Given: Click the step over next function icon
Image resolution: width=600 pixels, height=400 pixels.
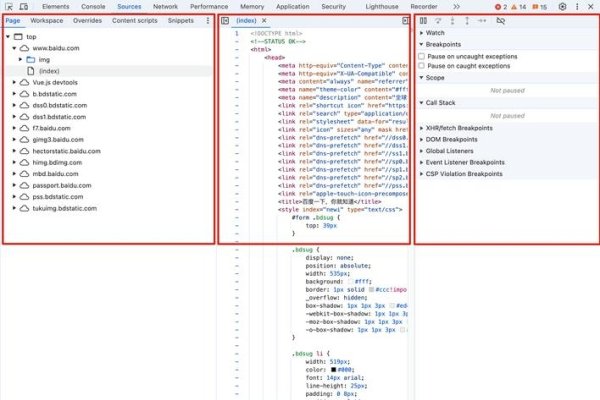Looking at the screenshot, I should (x=439, y=20).
